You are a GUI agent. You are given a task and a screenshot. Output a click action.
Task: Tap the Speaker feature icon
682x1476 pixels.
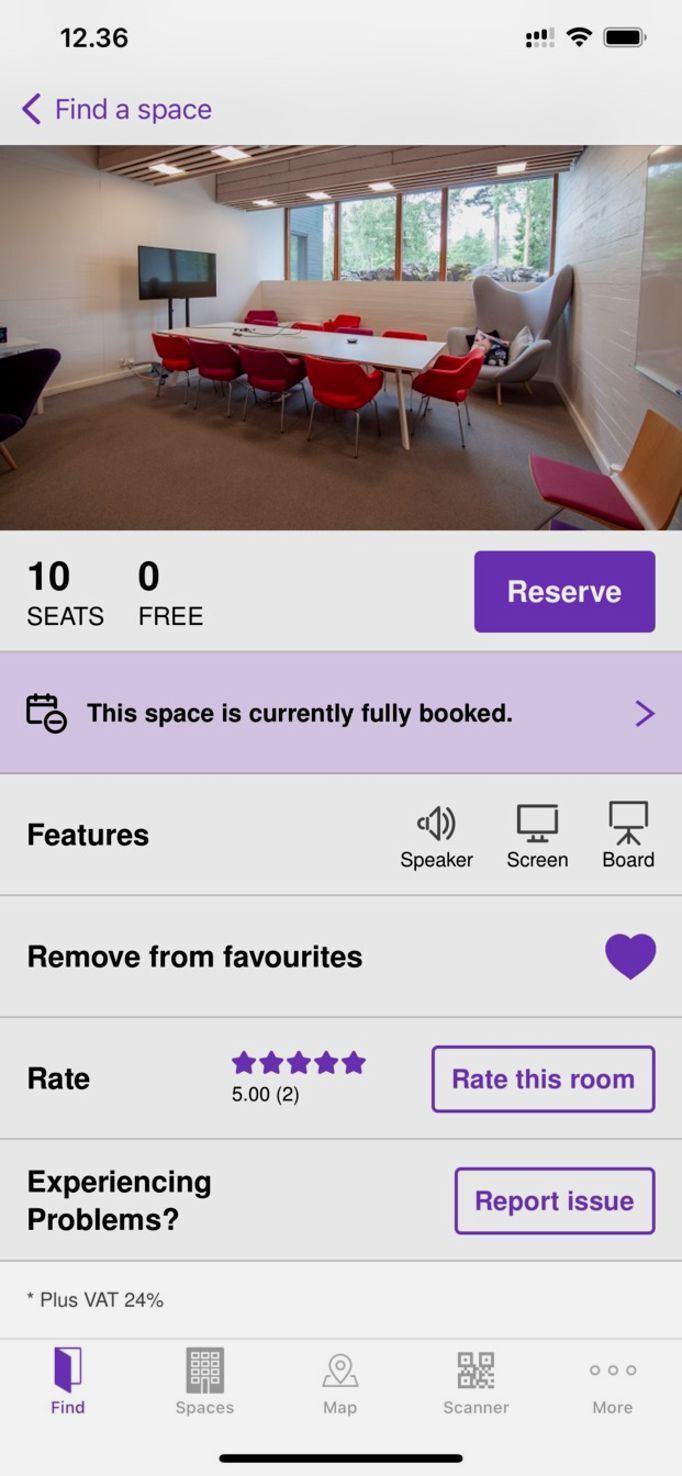pyautogui.click(x=436, y=824)
